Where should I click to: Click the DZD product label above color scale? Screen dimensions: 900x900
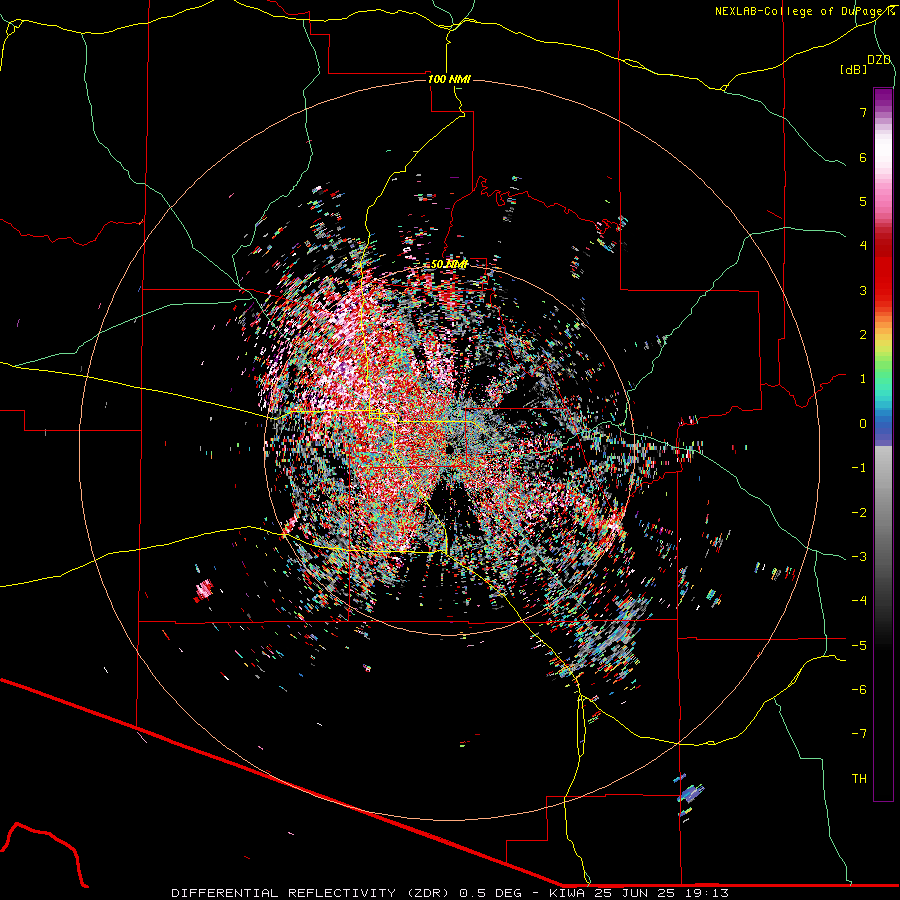click(879, 60)
